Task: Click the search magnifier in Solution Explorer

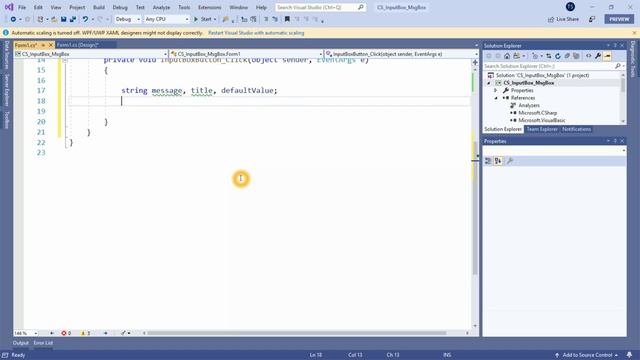Action: [x=618, y=66]
